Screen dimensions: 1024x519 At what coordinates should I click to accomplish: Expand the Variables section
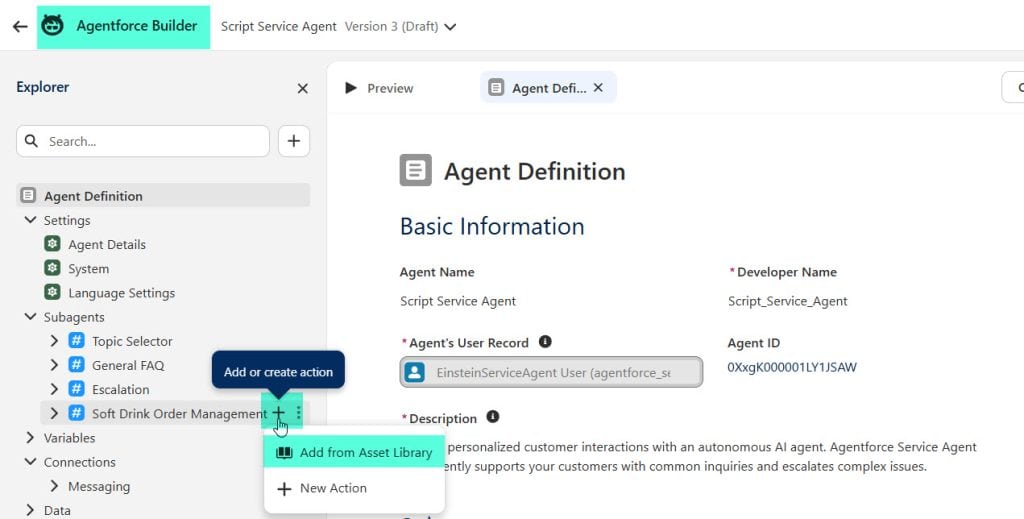click(30, 437)
